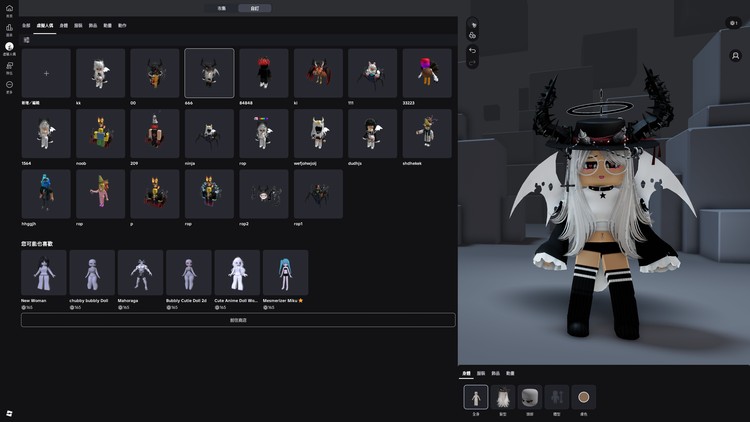Click the add new avatar plus tile
The image size is (750, 422).
point(46,73)
